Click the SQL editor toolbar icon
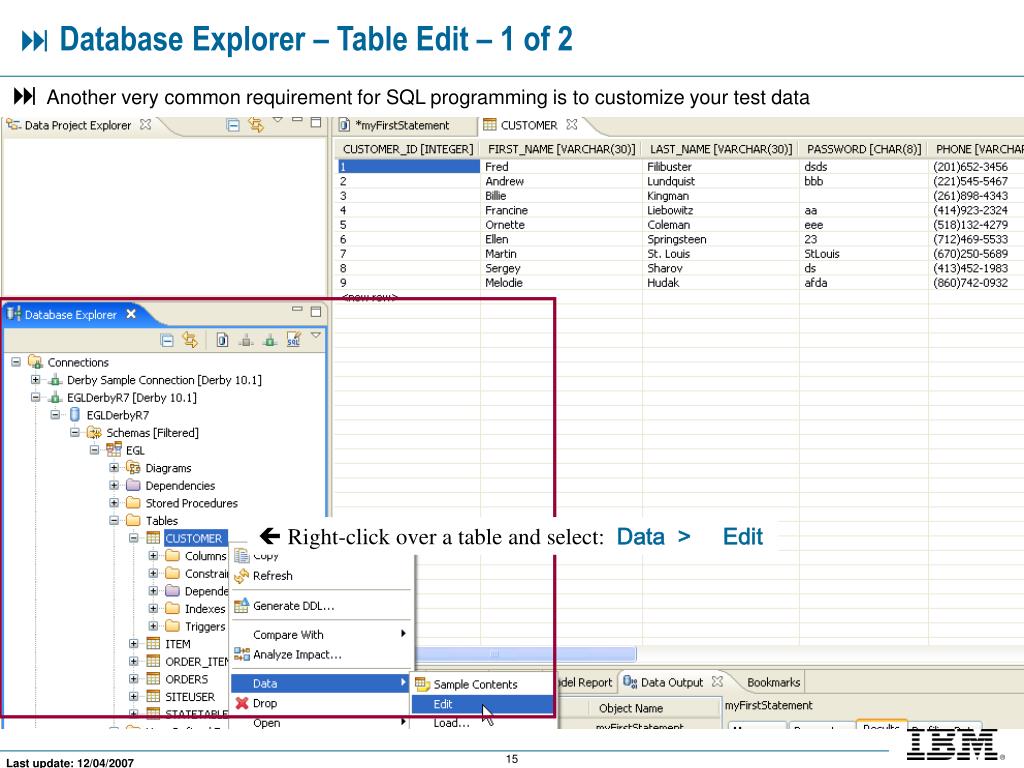Viewport: 1024px width, 768px height. 294,340
